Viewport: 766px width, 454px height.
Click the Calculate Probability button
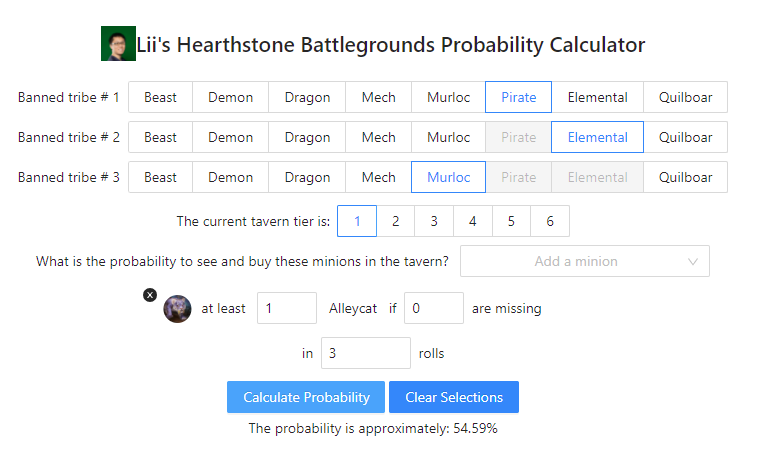[x=306, y=397]
